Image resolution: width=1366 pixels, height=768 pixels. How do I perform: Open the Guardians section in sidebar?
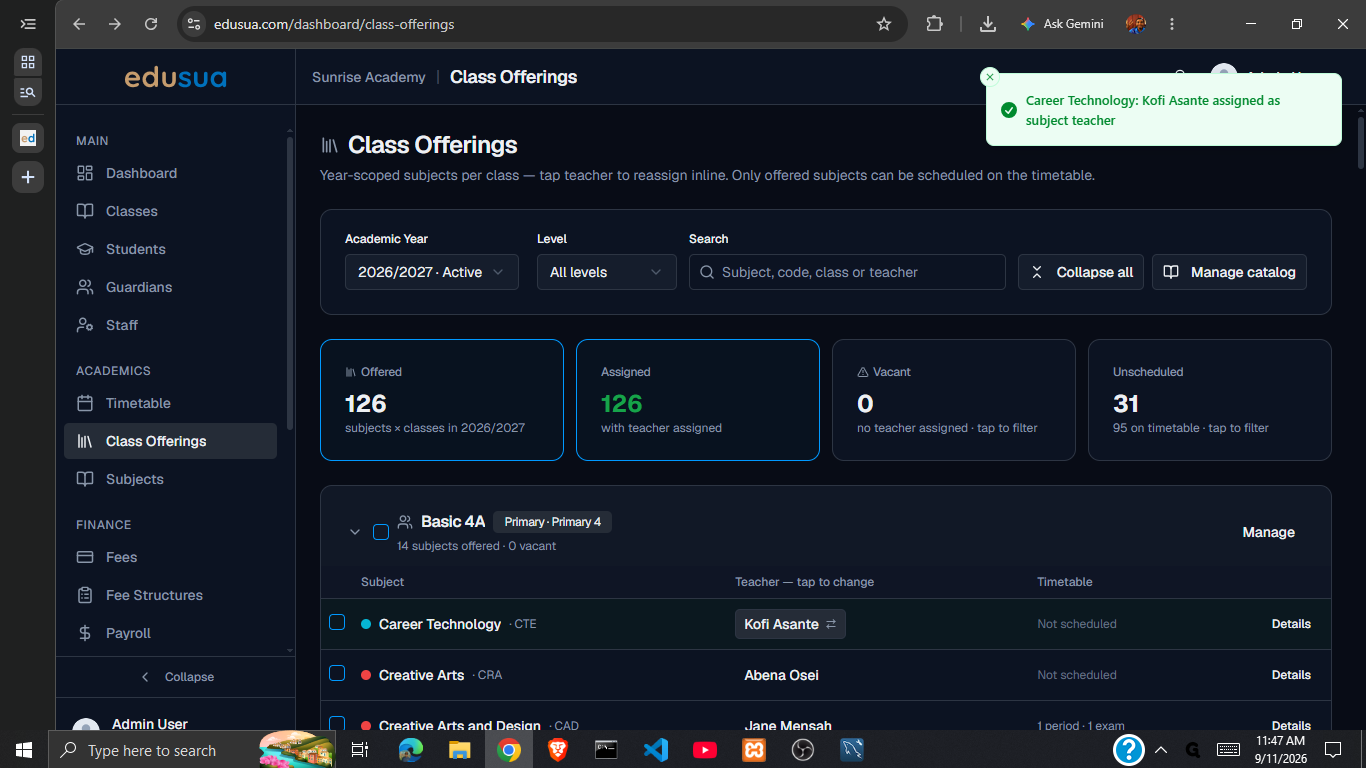[x=170, y=287]
